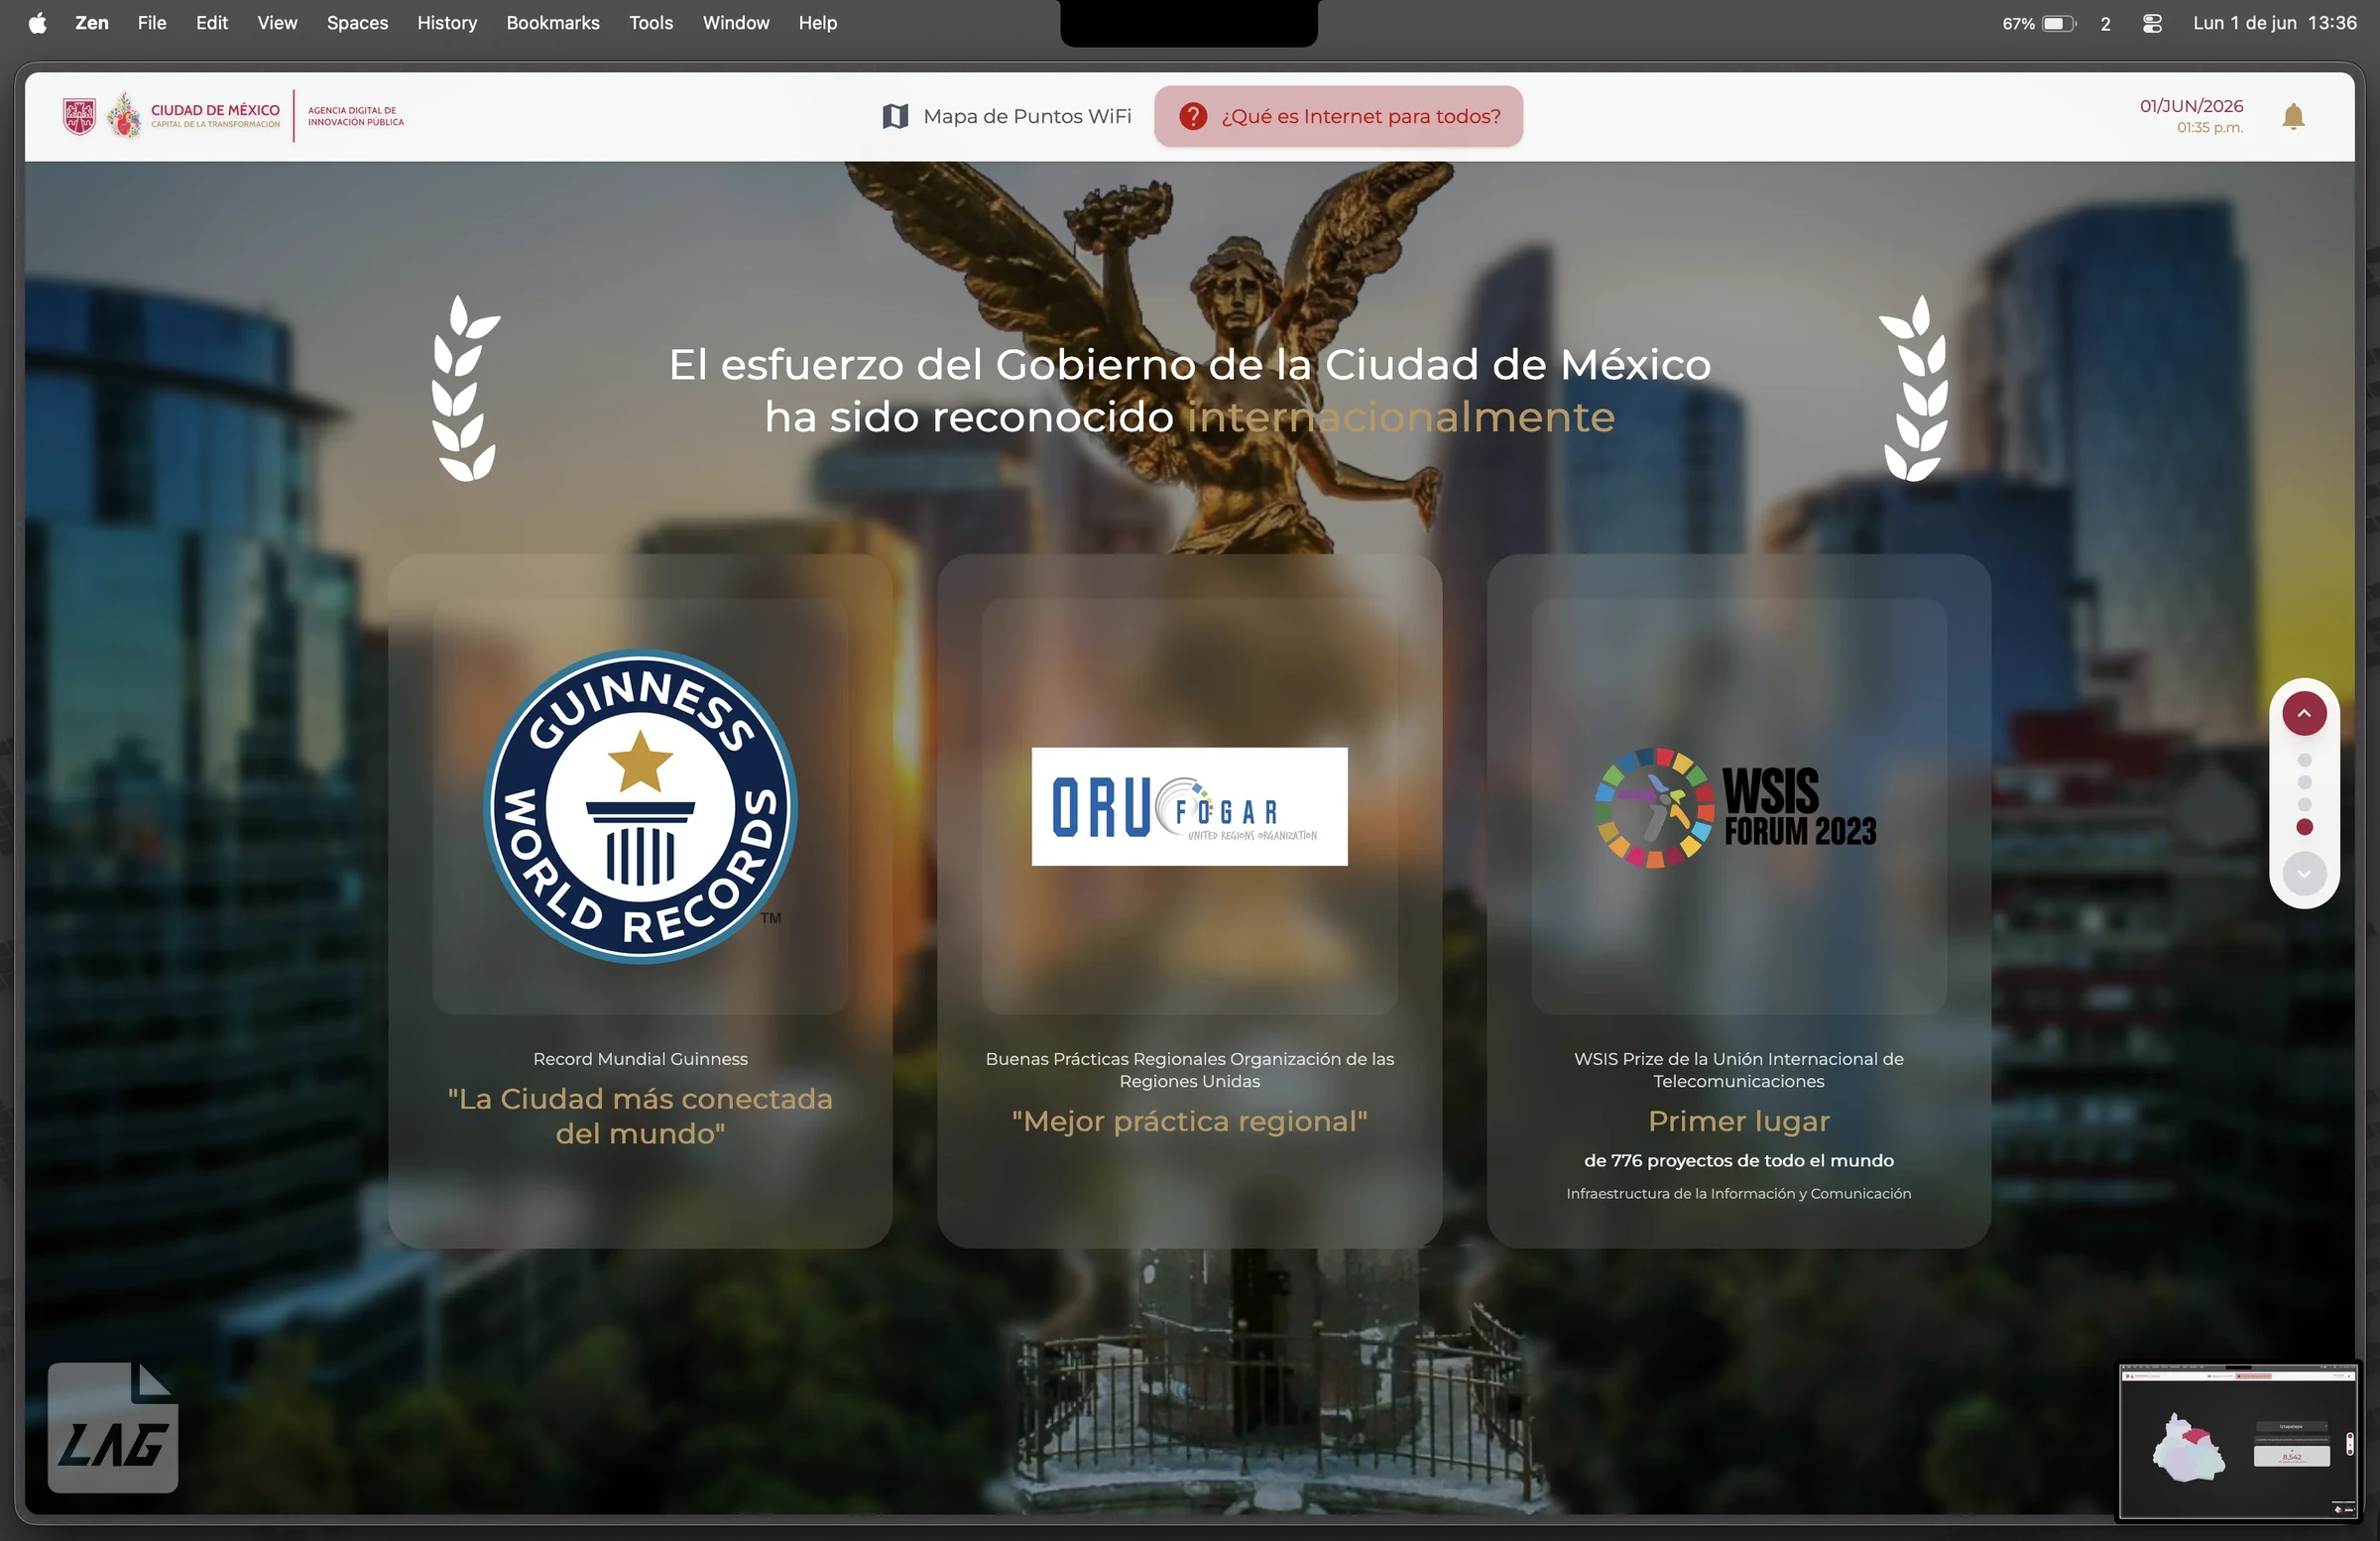The height and width of the screenshot is (1541, 2380).
Task: Click the battery status icon
Action: coord(2059,23)
